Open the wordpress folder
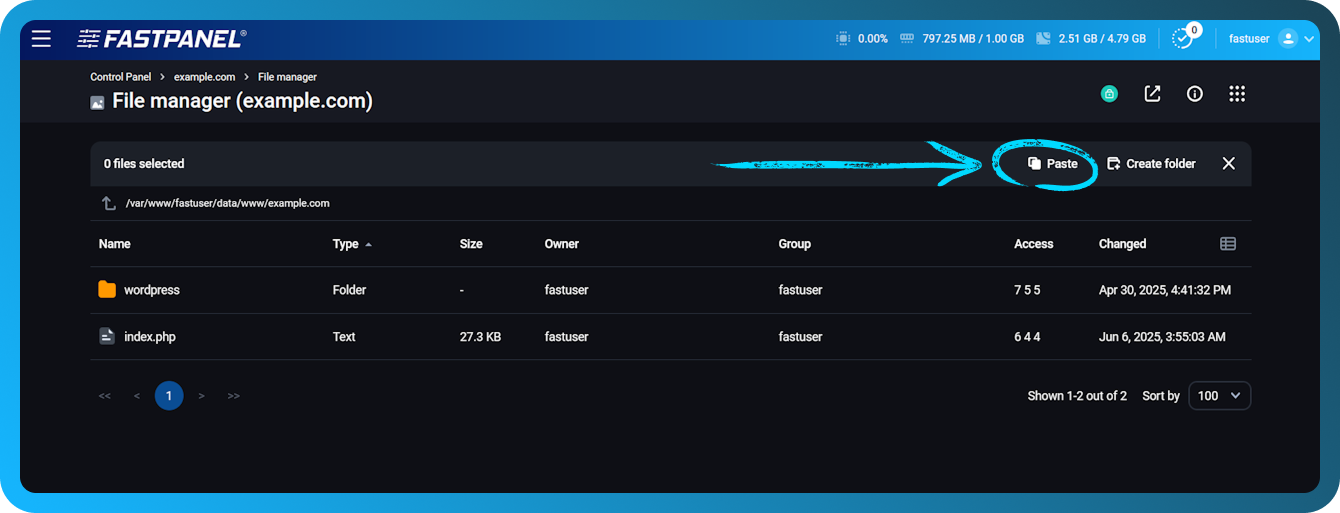 click(x=151, y=290)
